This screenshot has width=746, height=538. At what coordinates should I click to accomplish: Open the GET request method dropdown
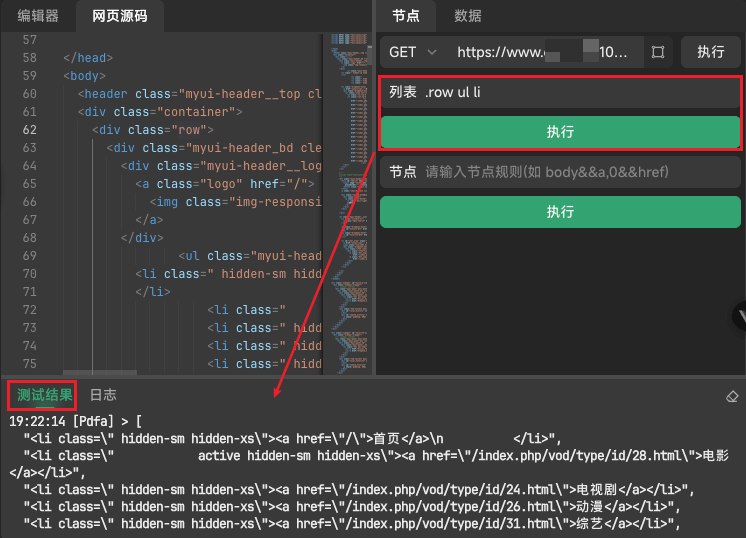(x=413, y=52)
